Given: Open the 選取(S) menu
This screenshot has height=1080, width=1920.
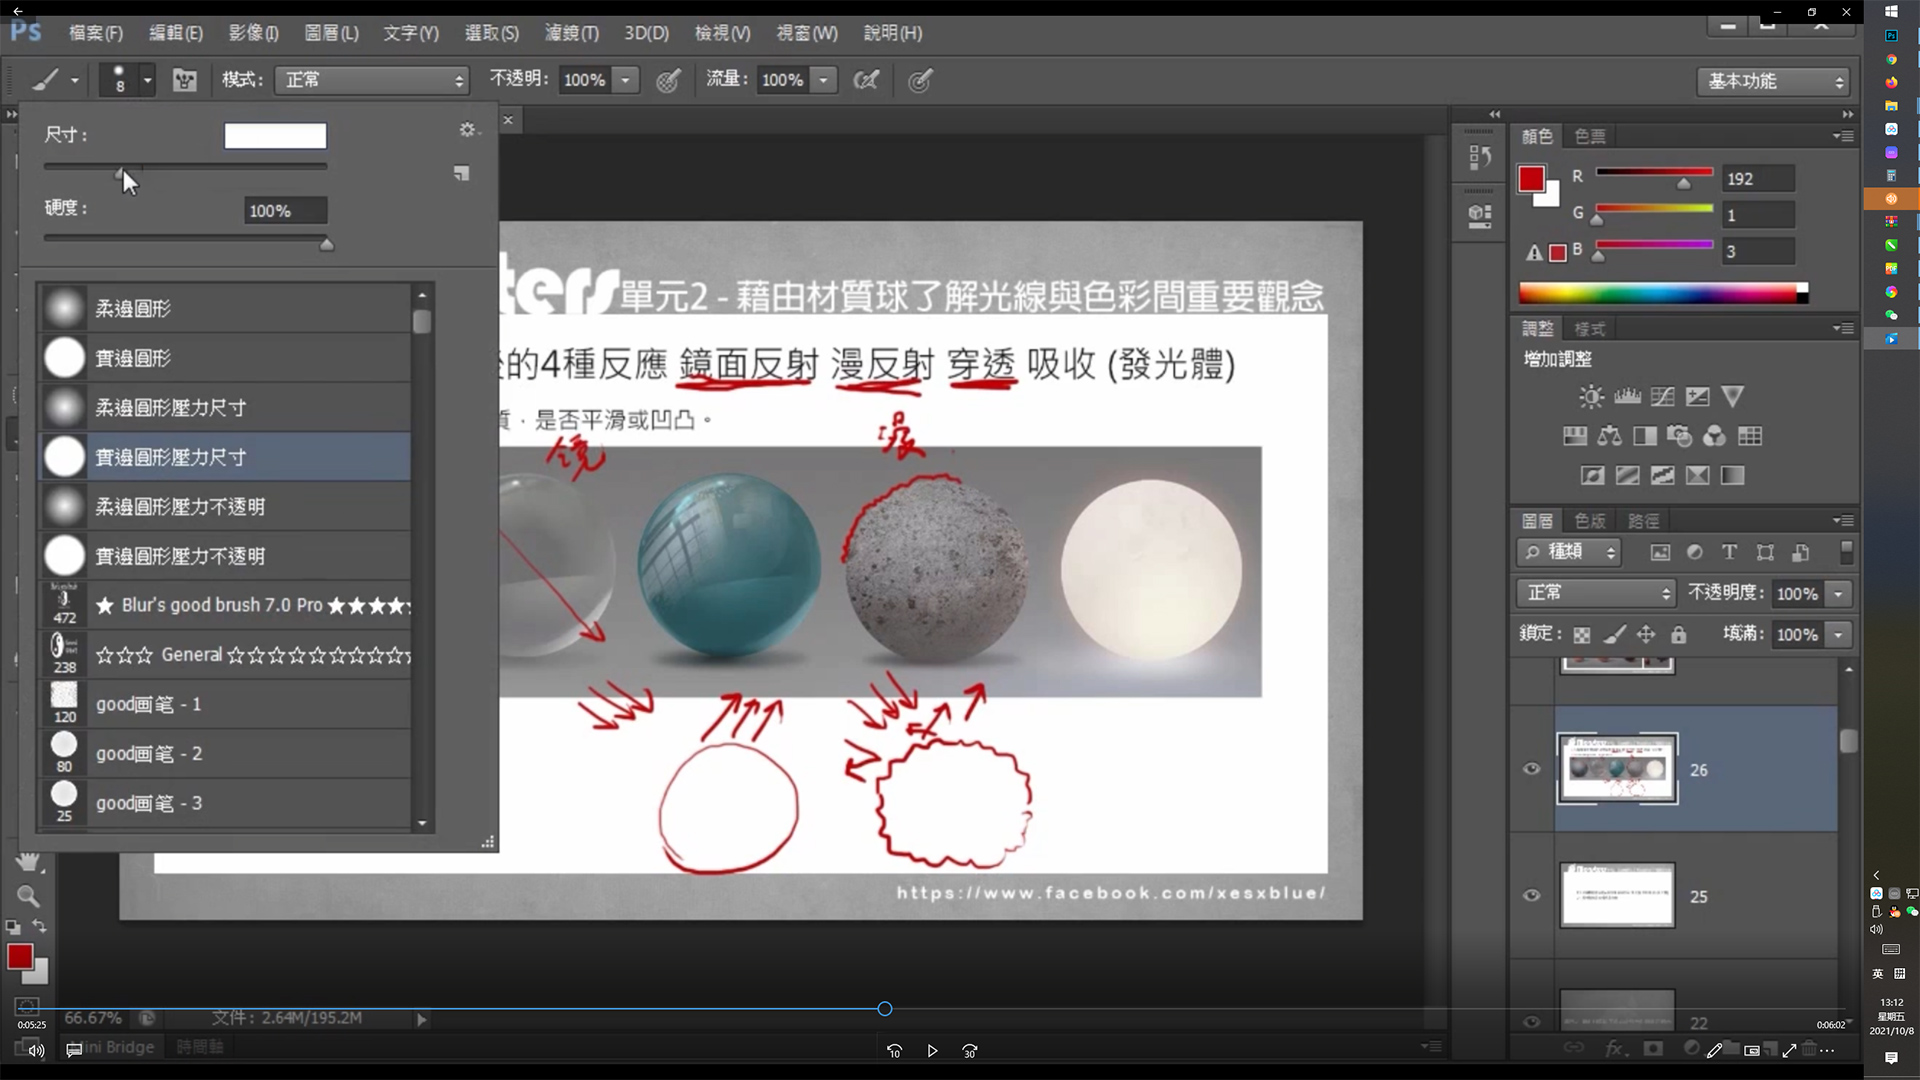Looking at the screenshot, I should [x=492, y=33].
